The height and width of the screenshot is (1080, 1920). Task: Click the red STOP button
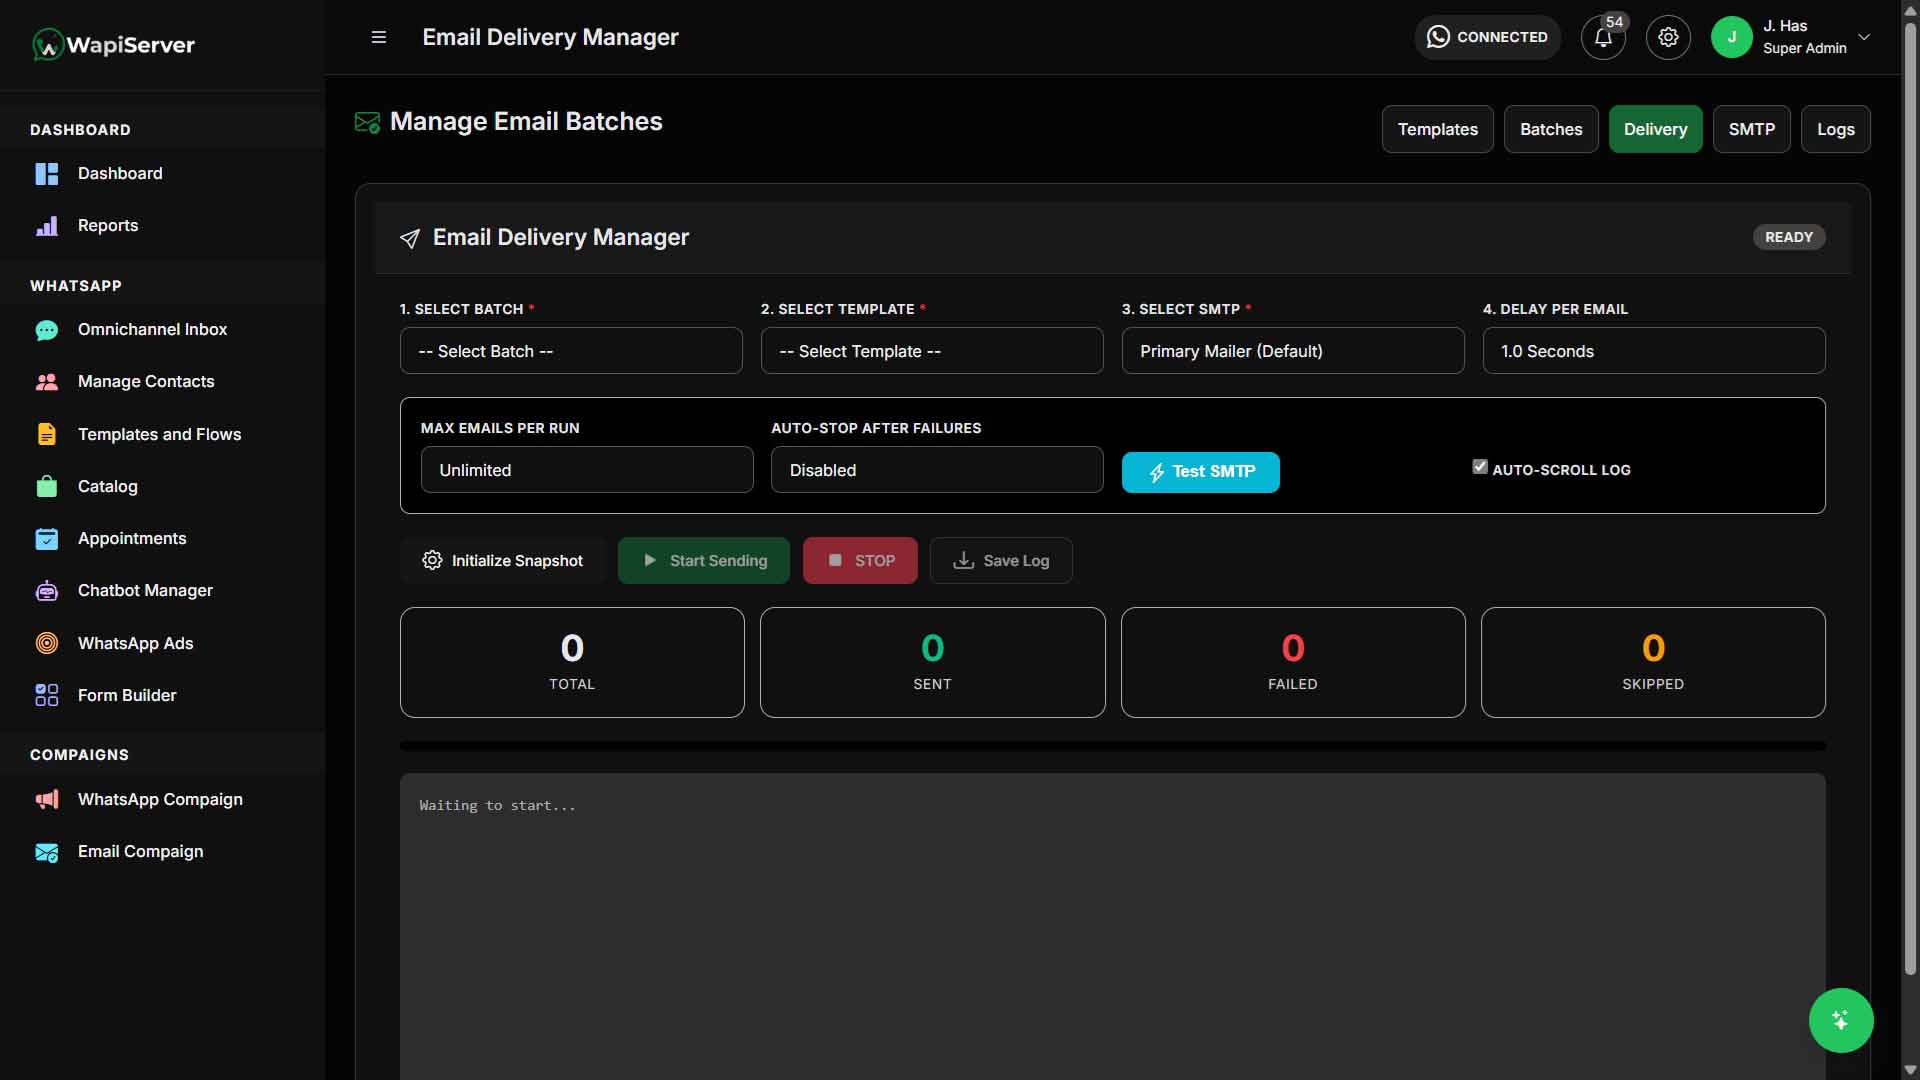pyautogui.click(x=860, y=561)
